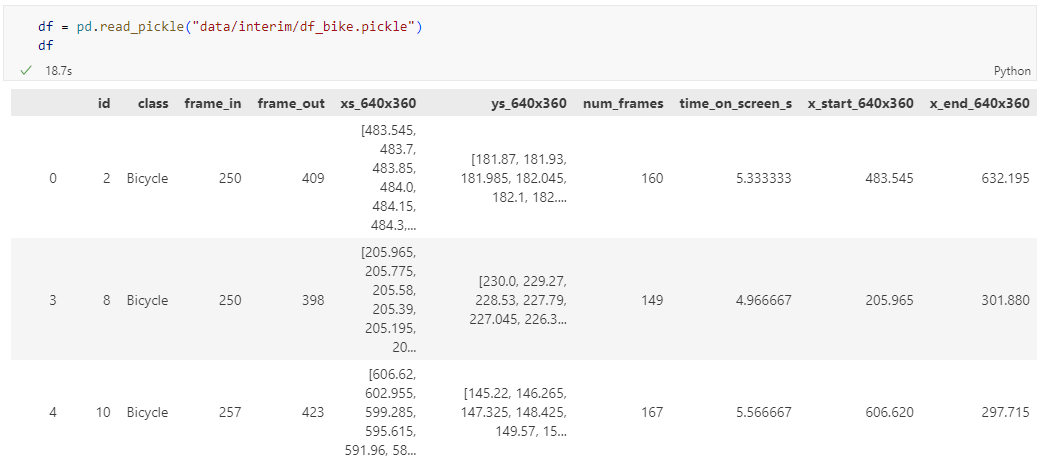The width and height of the screenshot is (1043, 463).
Task: Click row index 4 of the dataframe
Action: [53, 412]
